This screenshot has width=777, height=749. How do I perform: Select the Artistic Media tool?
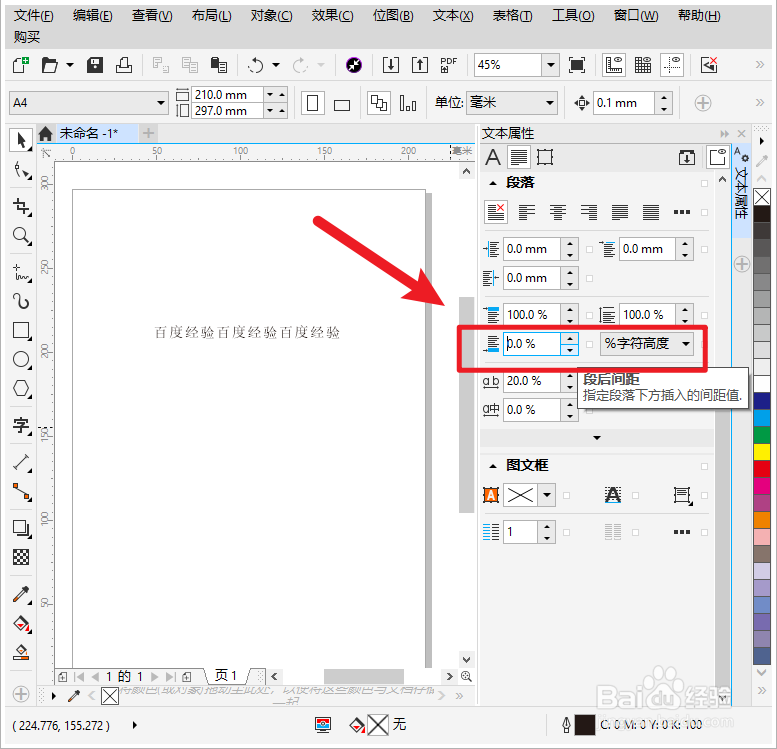coord(21,301)
